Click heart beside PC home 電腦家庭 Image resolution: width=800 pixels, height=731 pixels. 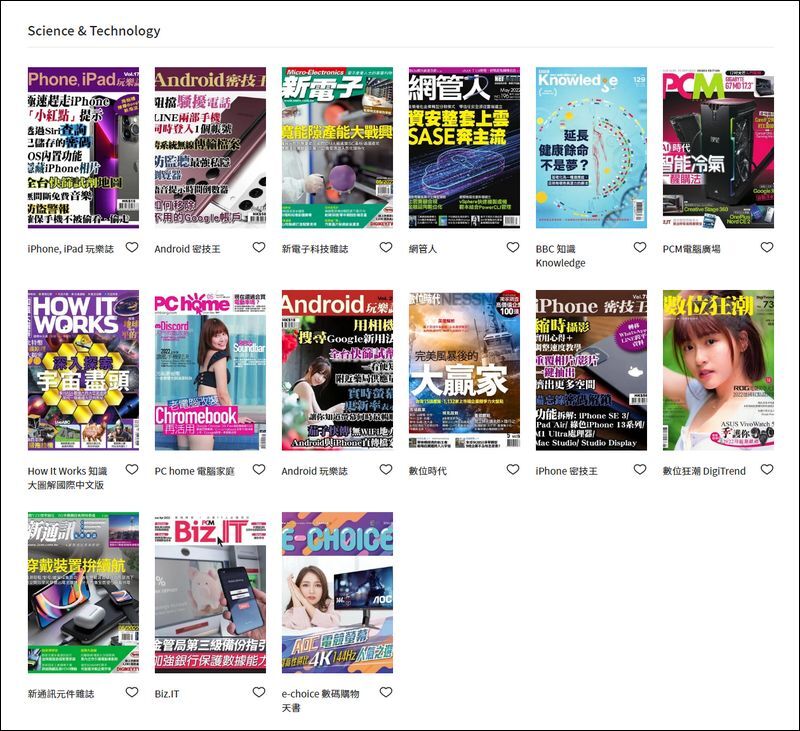(259, 469)
